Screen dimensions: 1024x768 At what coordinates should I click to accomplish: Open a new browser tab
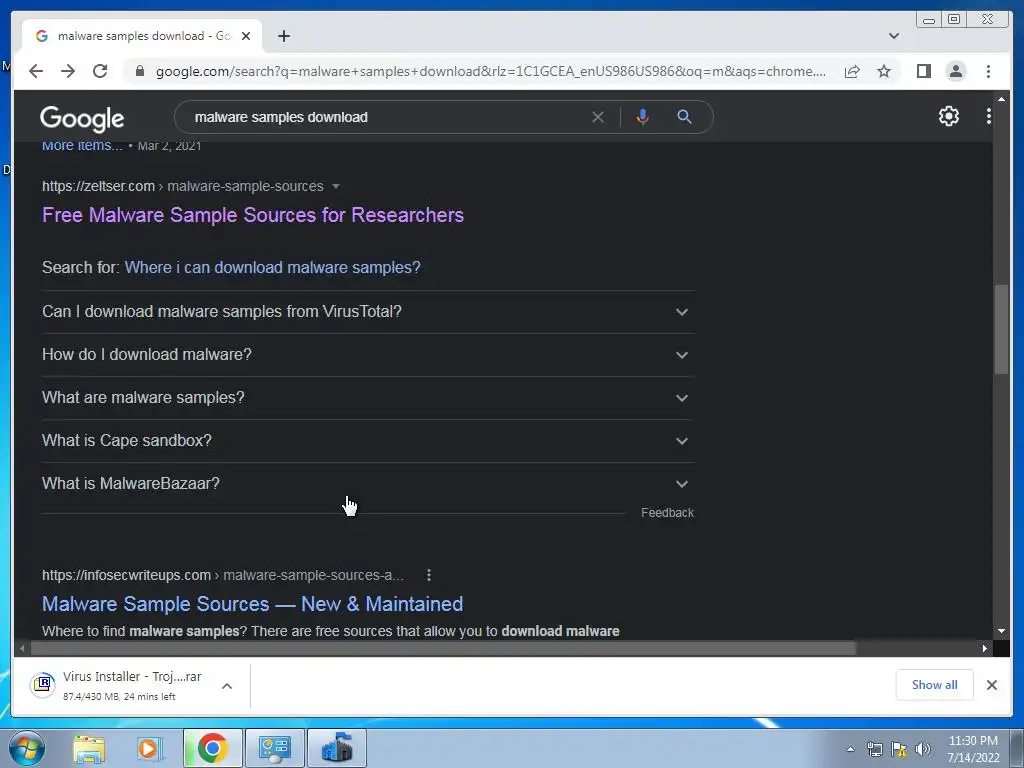[x=283, y=36]
